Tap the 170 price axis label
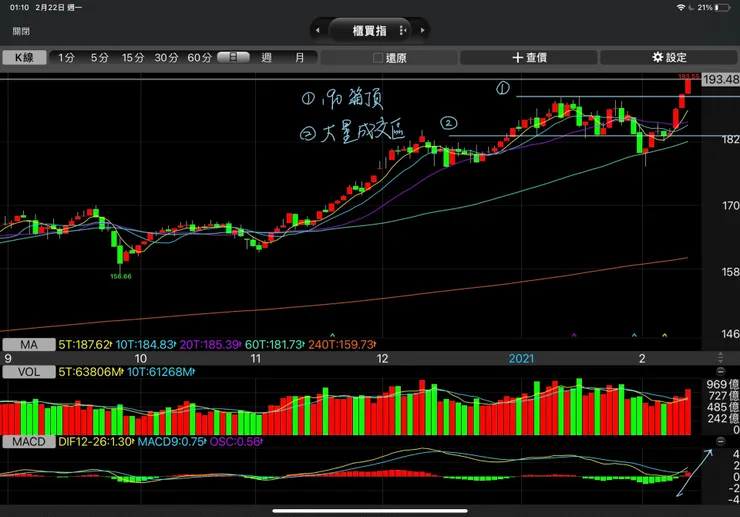Image resolution: width=740 pixels, height=517 pixels. 731,205
